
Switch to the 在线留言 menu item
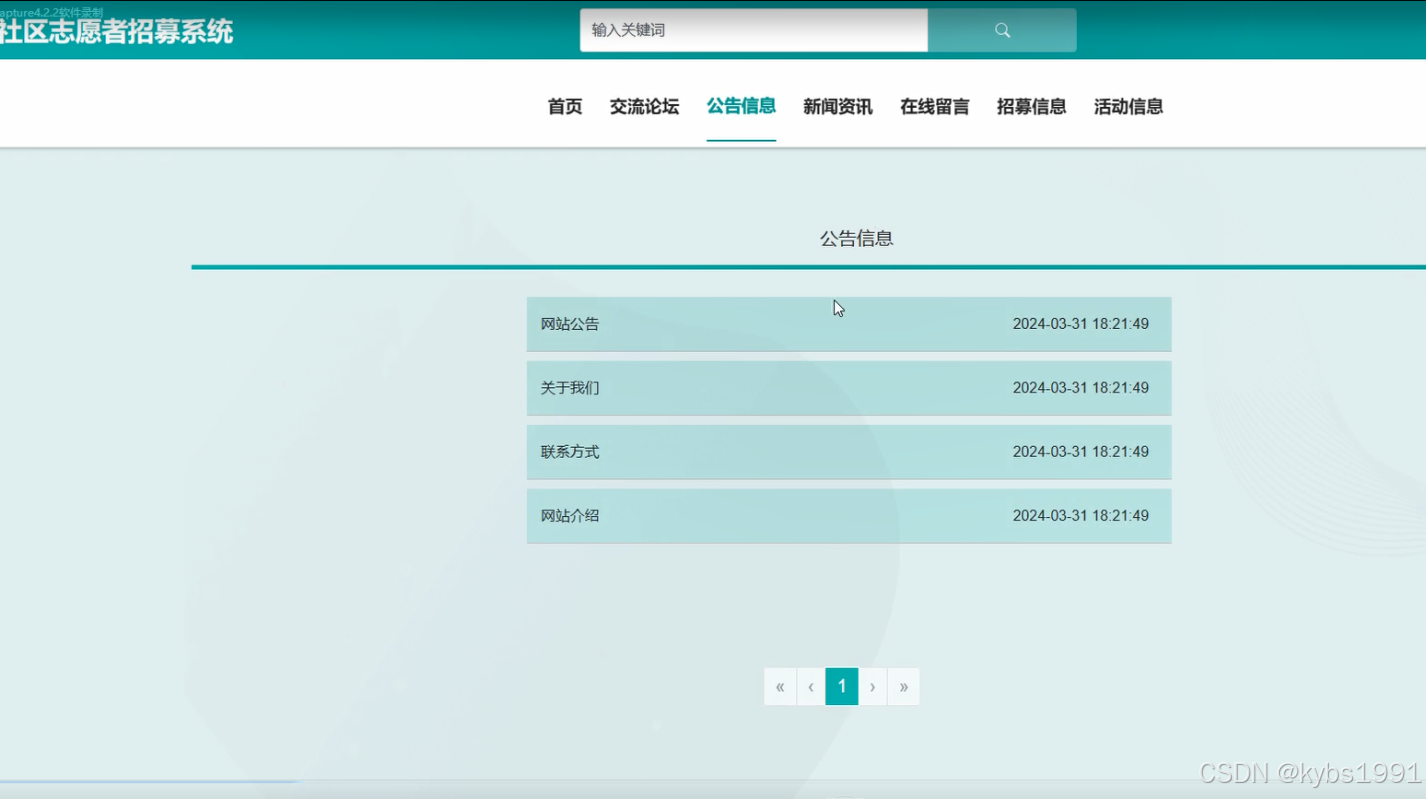pyautogui.click(x=934, y=106)
